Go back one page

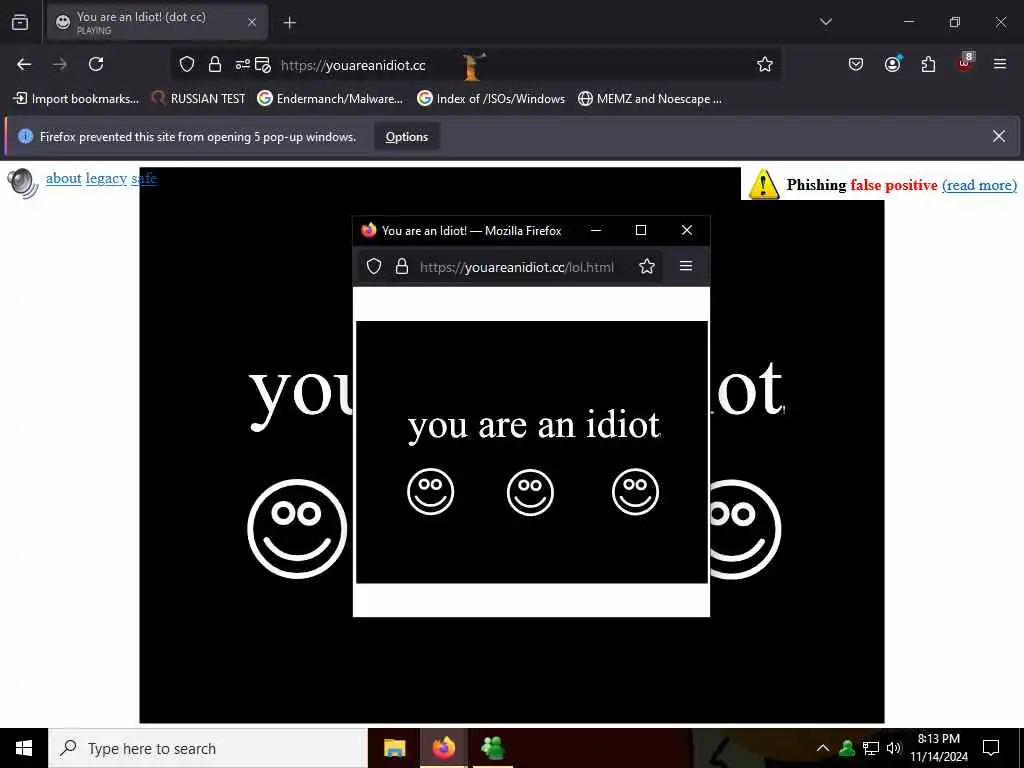pyautogui.click(x=24, y=64)
